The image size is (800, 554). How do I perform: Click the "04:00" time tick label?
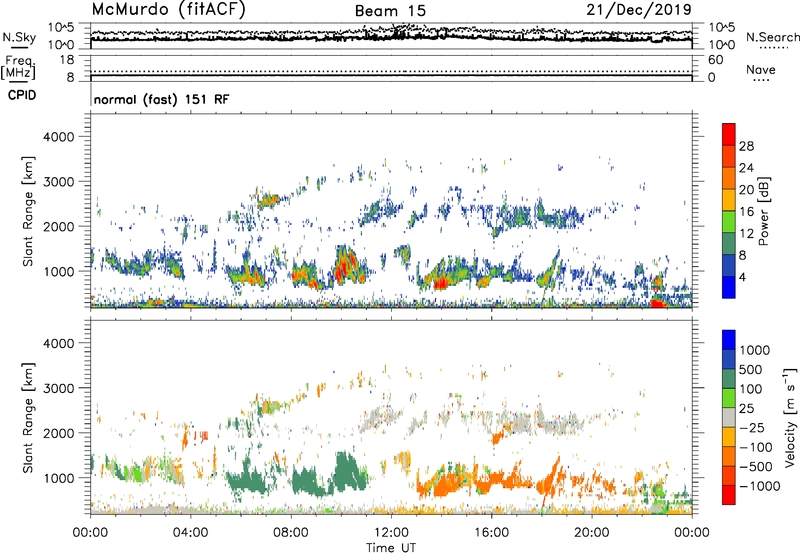[x=190, y=533]
